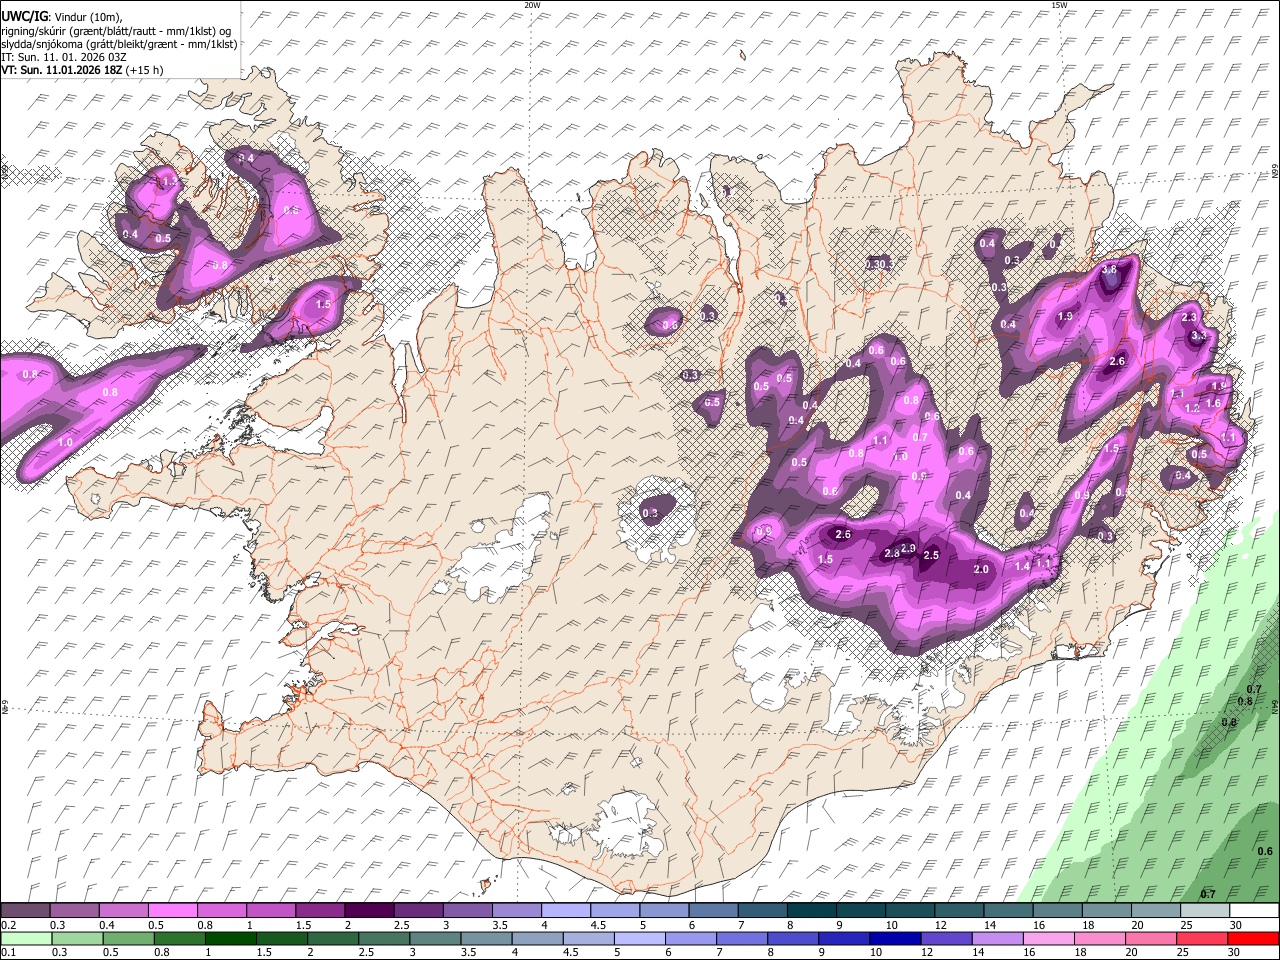Select the IT: Sun. 11. 01. 2026 03Z line
This screenshot has width=1280, height=960.
pos(64,57)
